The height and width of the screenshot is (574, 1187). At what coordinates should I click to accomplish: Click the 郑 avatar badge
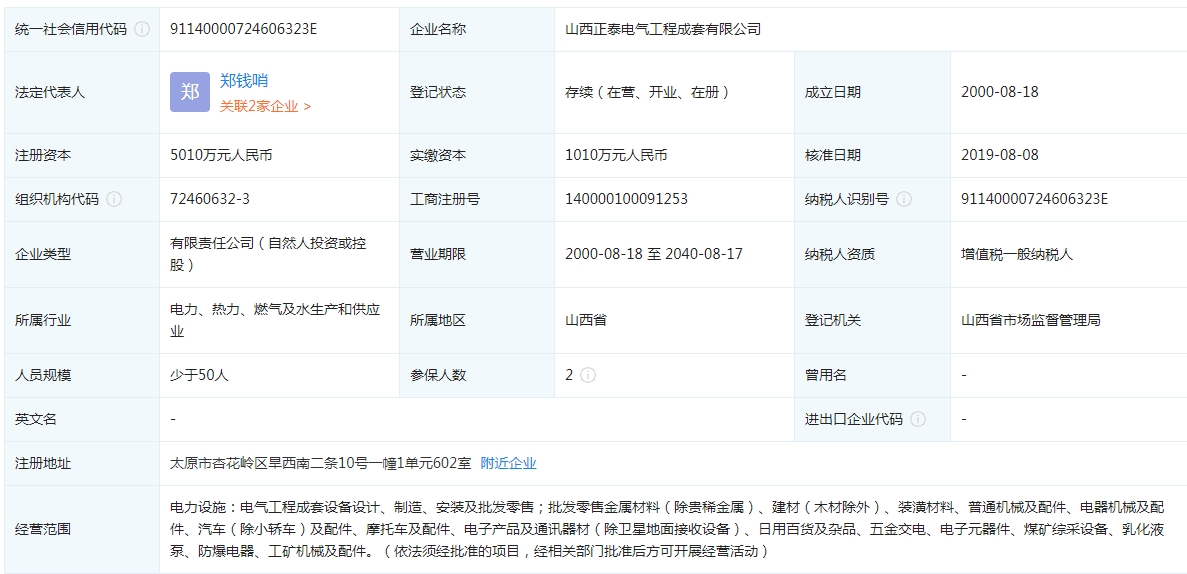(190, 92)
